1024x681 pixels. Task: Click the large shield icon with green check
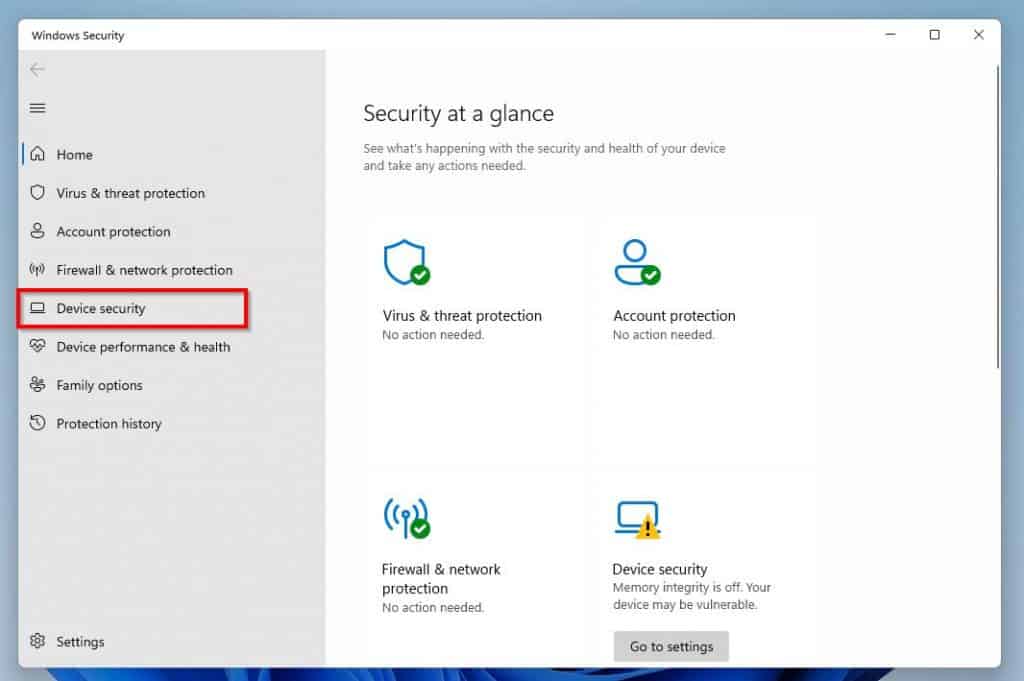[406, 262]
